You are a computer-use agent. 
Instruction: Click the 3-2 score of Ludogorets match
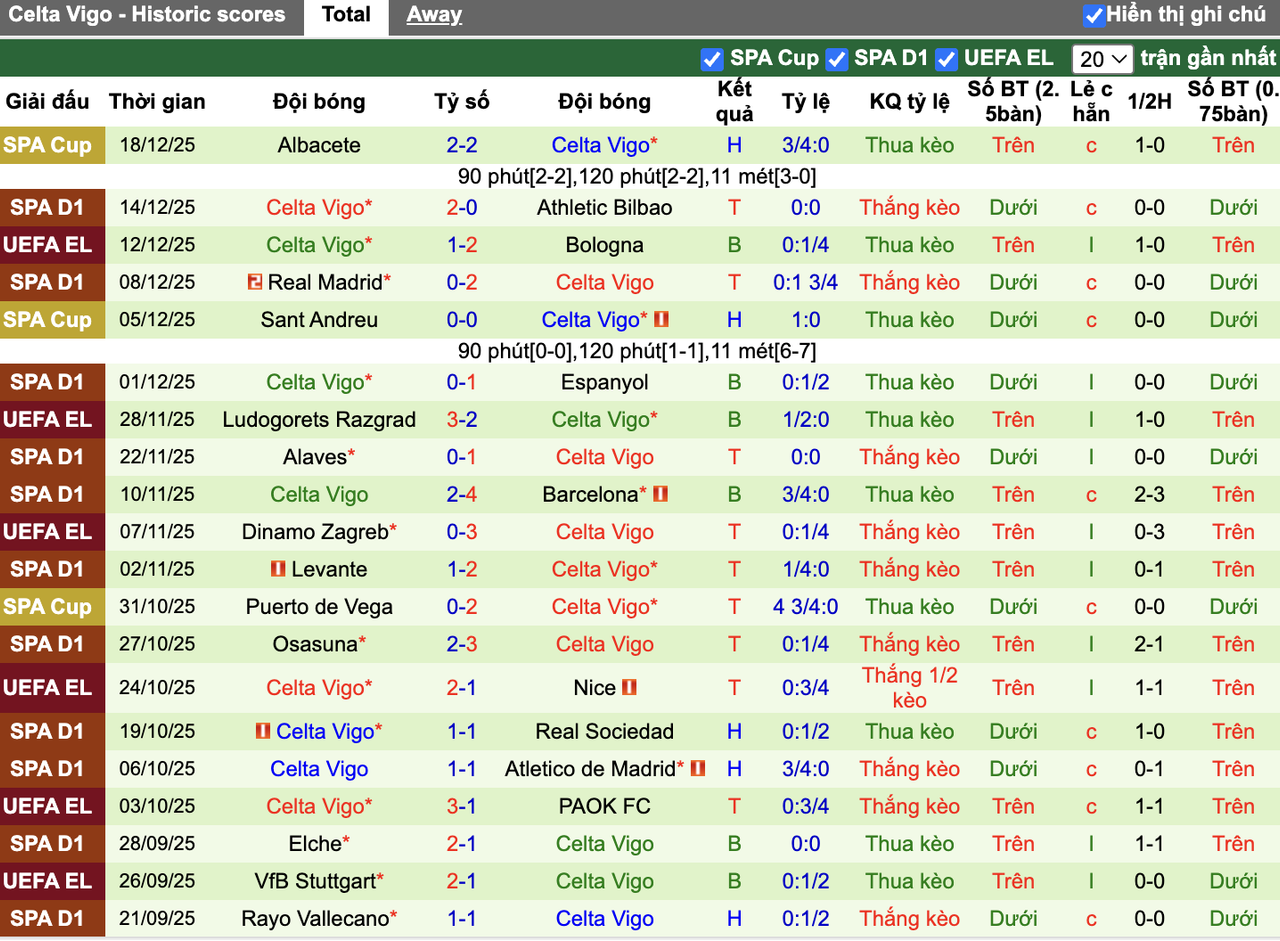pos(462,420)
